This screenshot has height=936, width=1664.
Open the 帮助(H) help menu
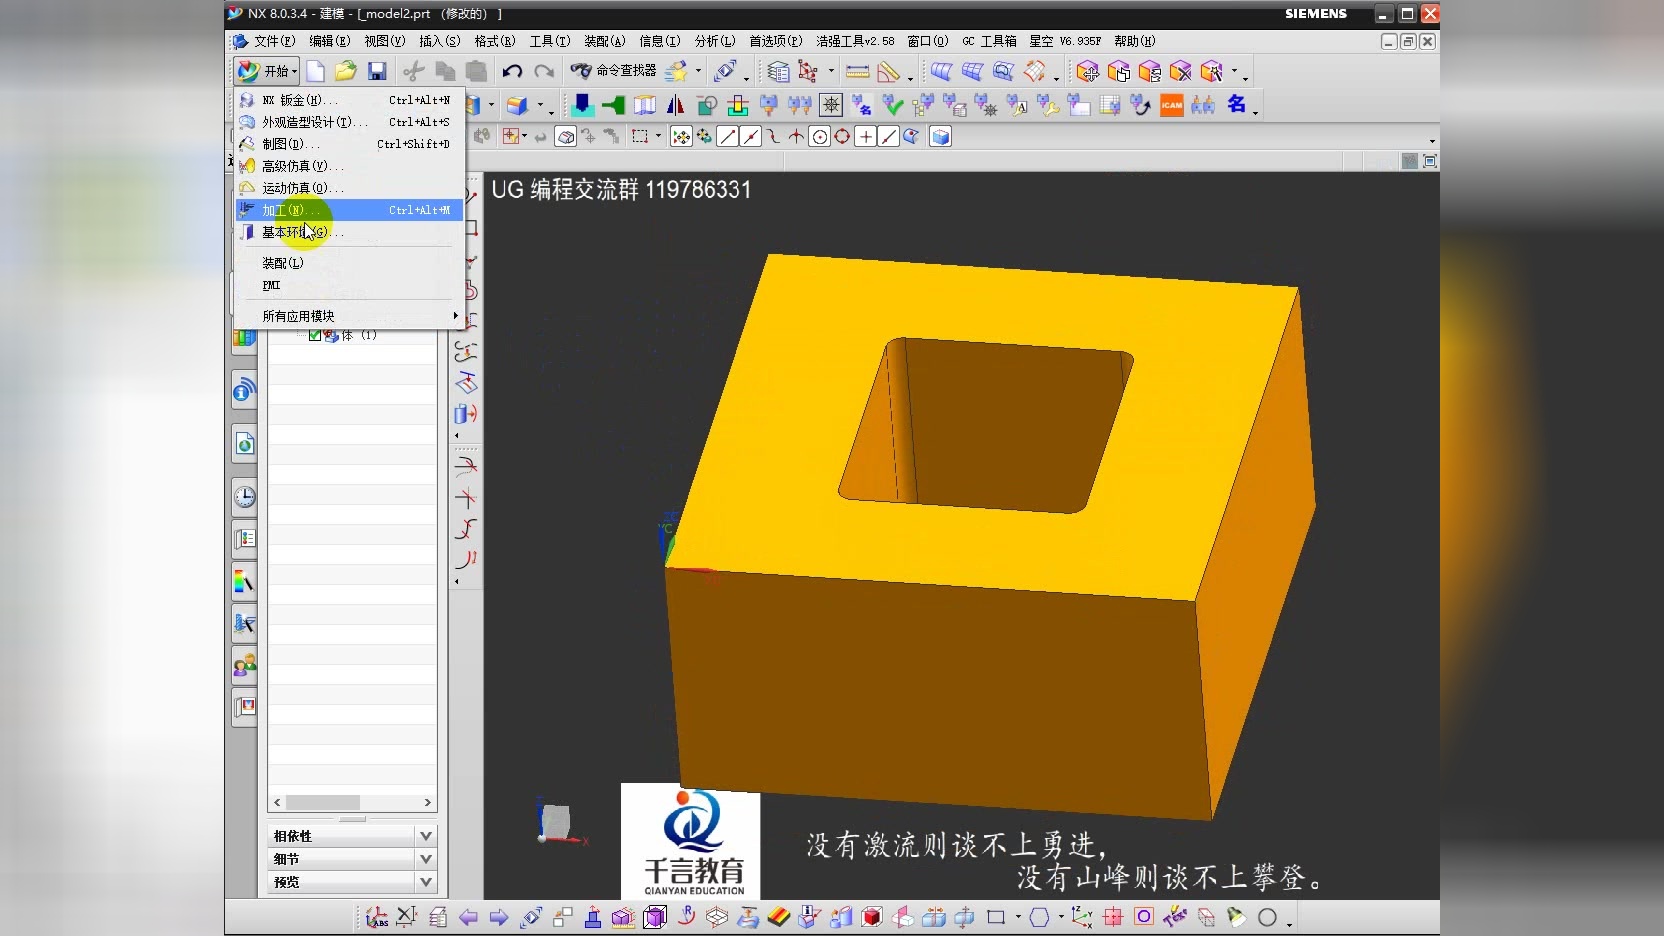point(1134,41)
